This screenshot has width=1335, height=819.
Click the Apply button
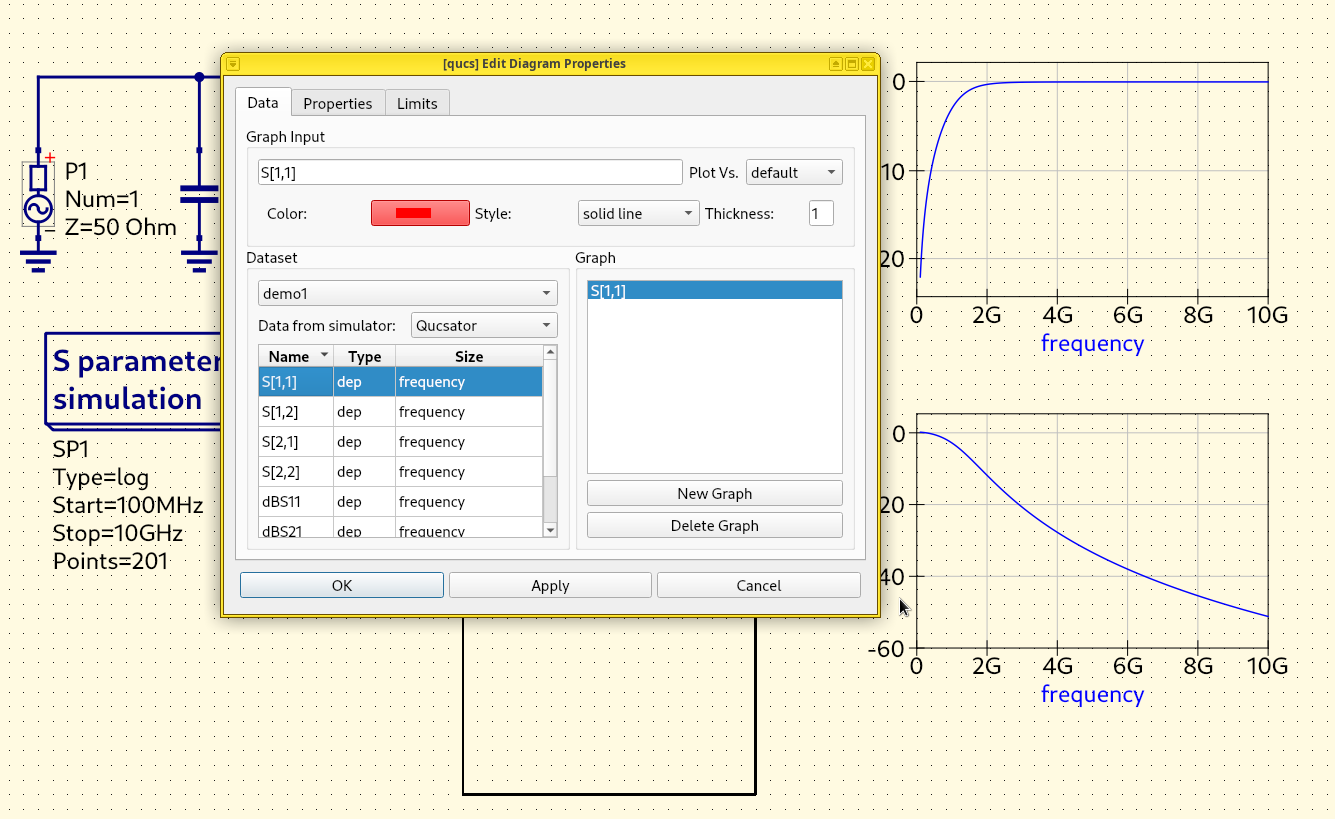pos(550,586)
